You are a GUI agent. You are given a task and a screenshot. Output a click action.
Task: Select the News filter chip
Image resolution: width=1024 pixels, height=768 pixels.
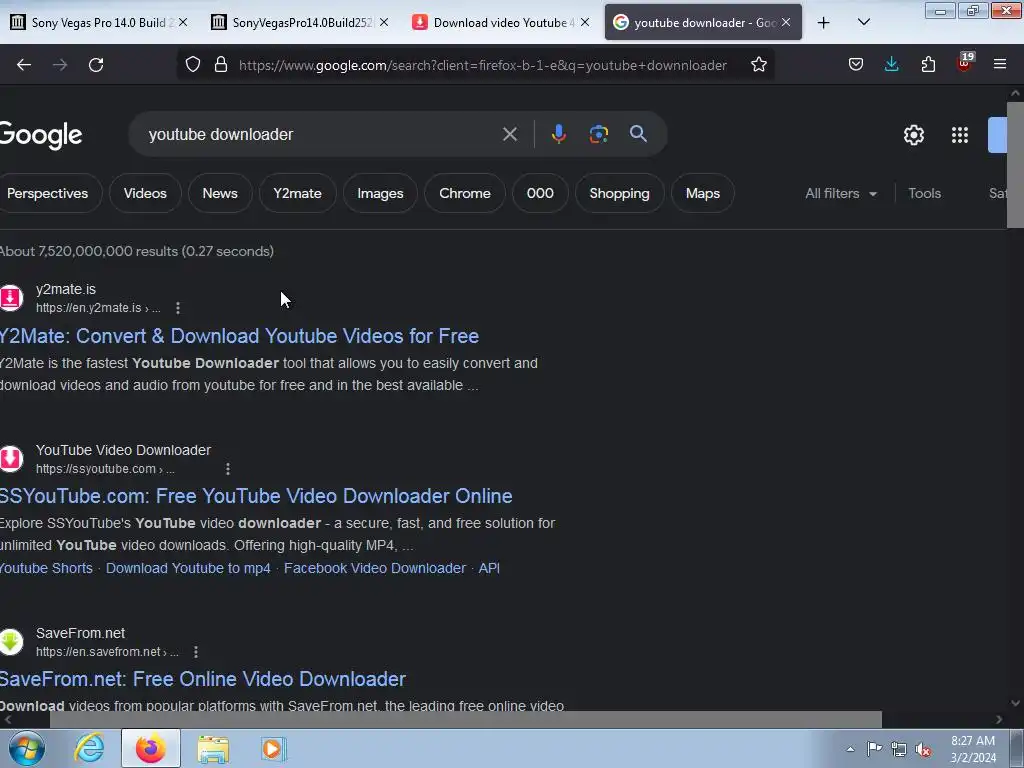(x=220, y=193)
